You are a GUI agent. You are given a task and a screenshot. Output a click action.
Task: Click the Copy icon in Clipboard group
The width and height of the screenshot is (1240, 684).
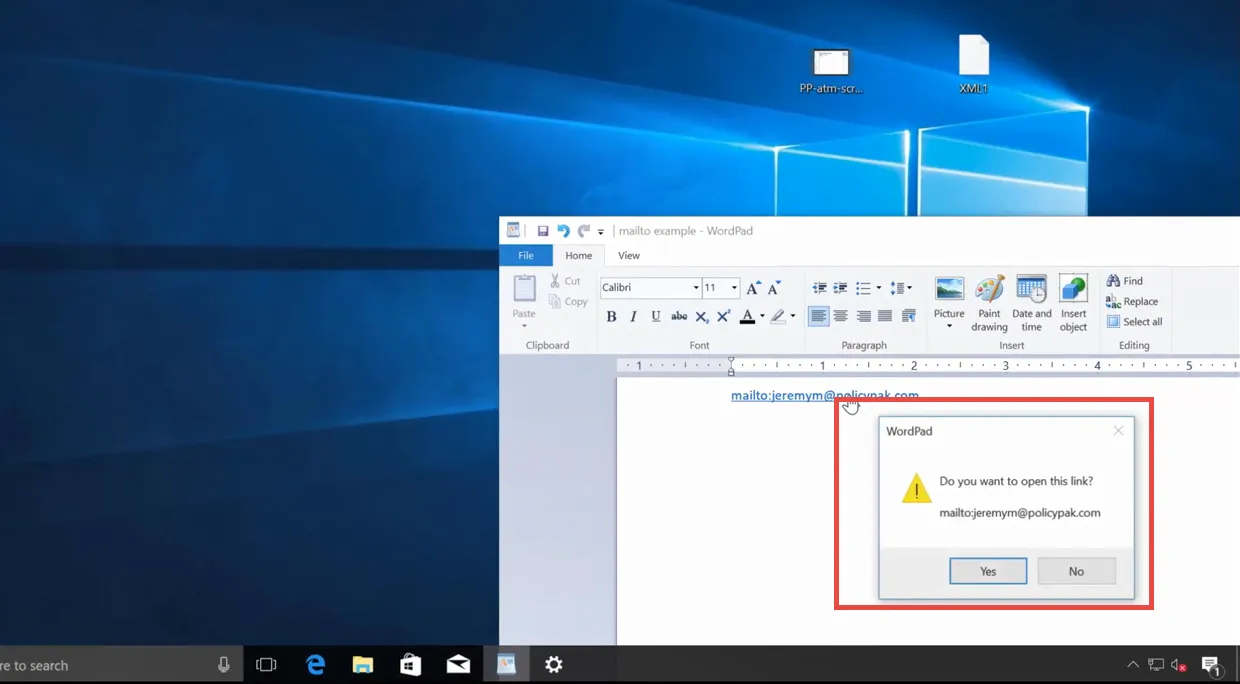point(555,301)
